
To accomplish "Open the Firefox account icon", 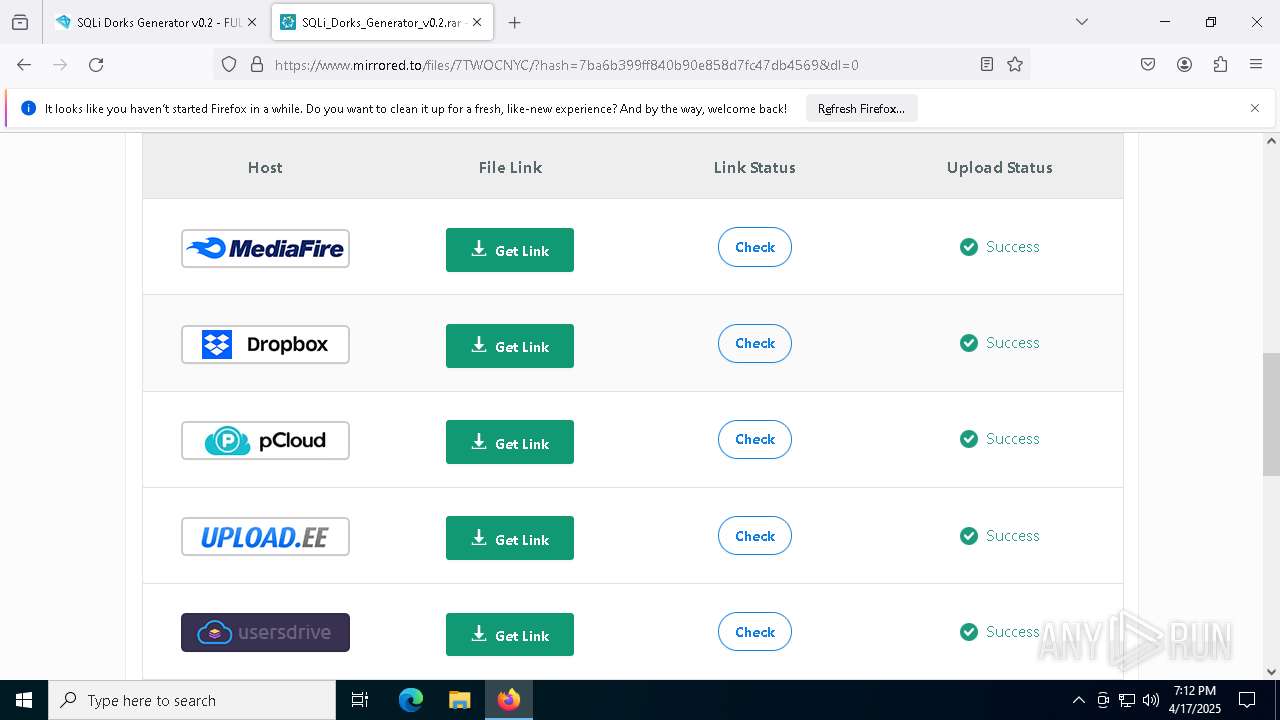I will click(1184, 65).
